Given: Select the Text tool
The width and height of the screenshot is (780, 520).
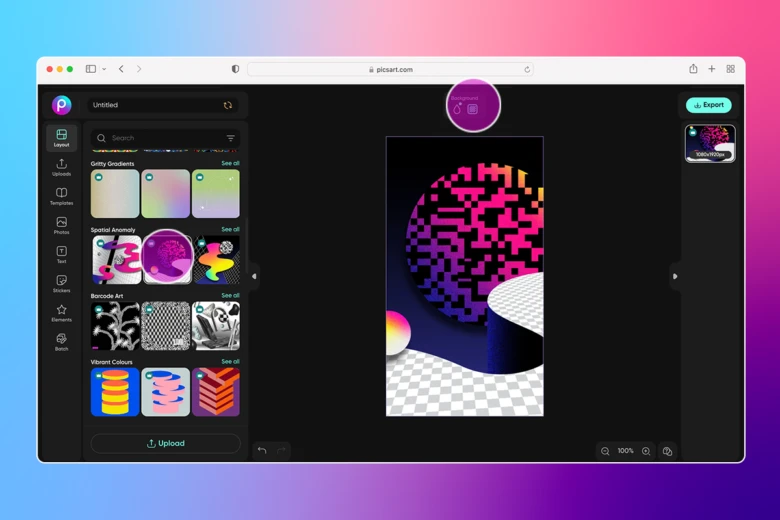Looking at the screenshot, I should click(61, 254).
